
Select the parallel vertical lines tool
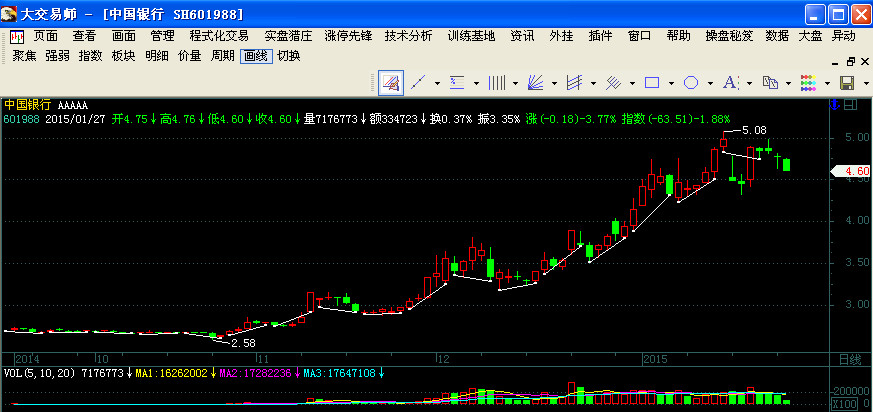pyautogui.click(x=495, y=82)
